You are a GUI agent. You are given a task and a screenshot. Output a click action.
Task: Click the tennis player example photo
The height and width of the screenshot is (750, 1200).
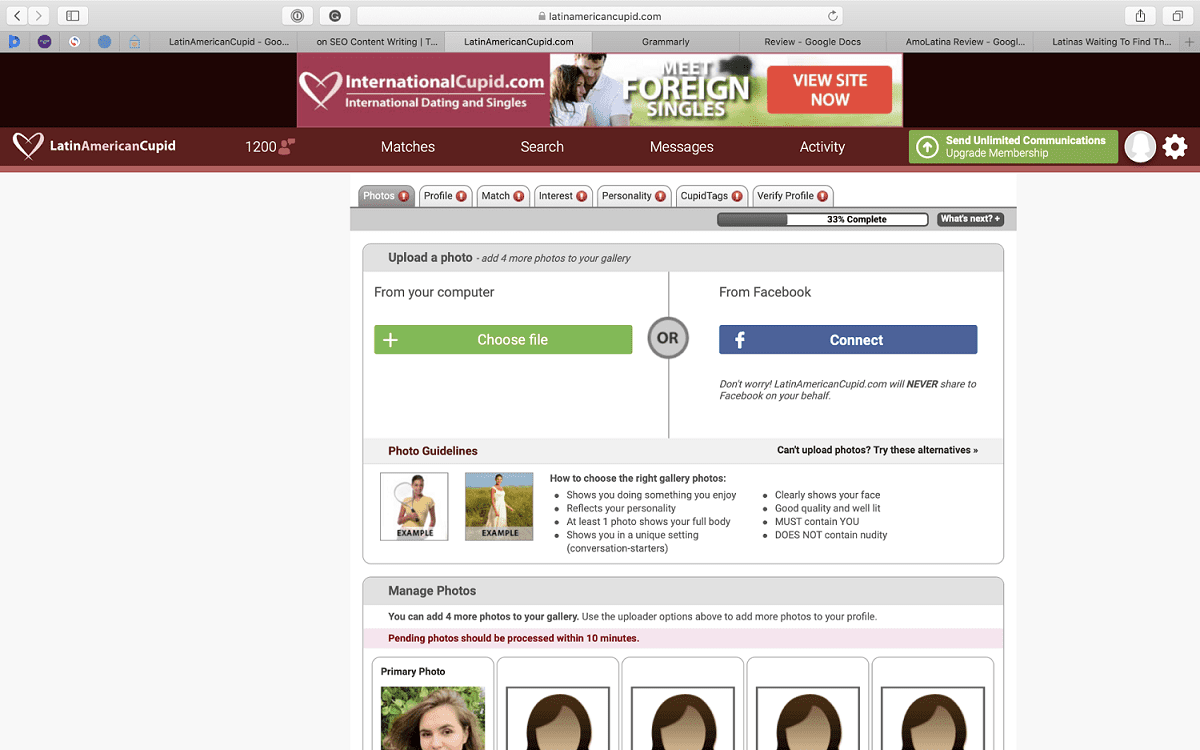[414, 506]
